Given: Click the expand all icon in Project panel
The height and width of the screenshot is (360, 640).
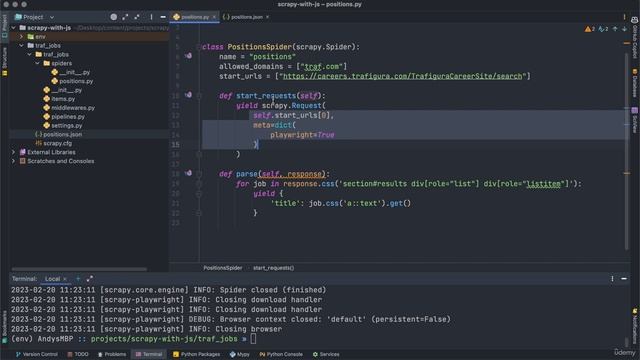Looking at the screenshot, I should 125,17.
